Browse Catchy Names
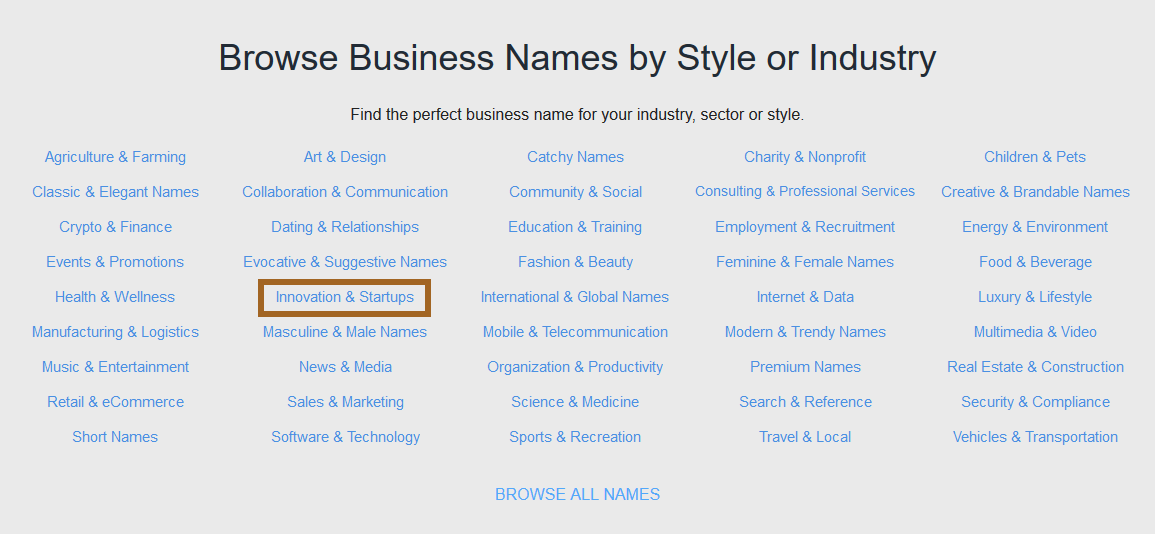The width and height of the screenshot is (1155, 534). (575, 157)
